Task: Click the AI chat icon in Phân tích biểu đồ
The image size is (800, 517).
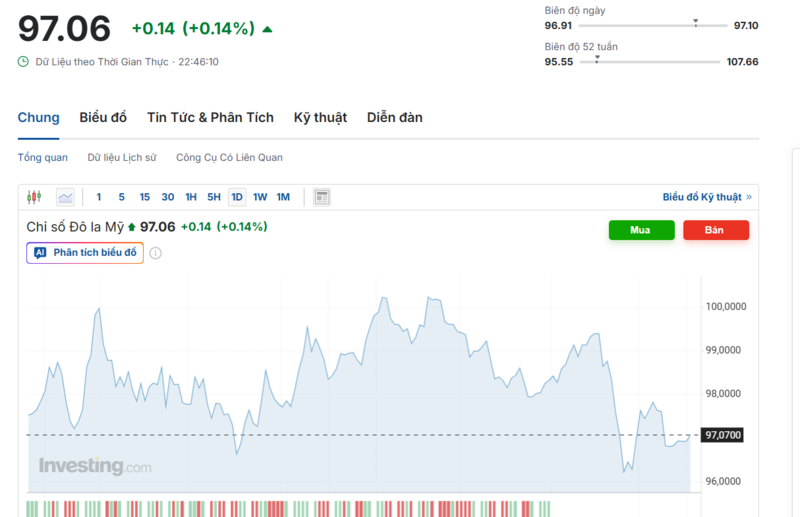Action: [40, 253]
